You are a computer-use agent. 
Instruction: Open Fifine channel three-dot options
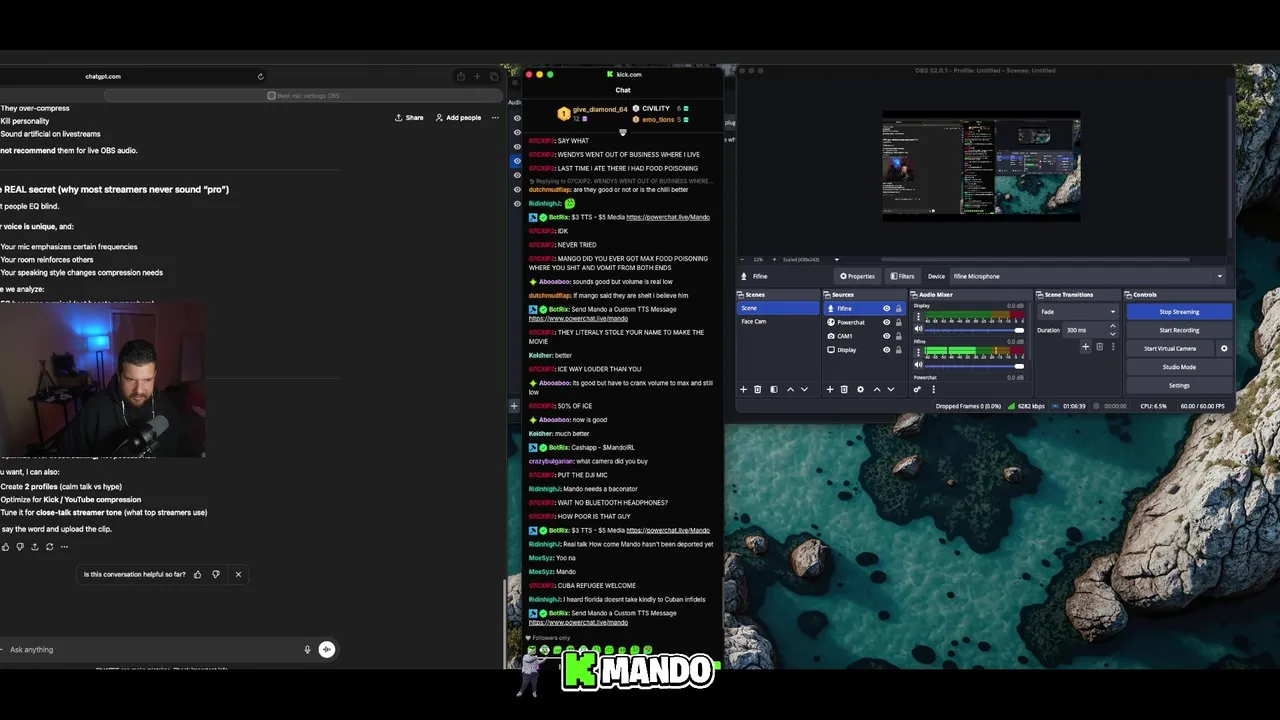click(x=918, y=352)
